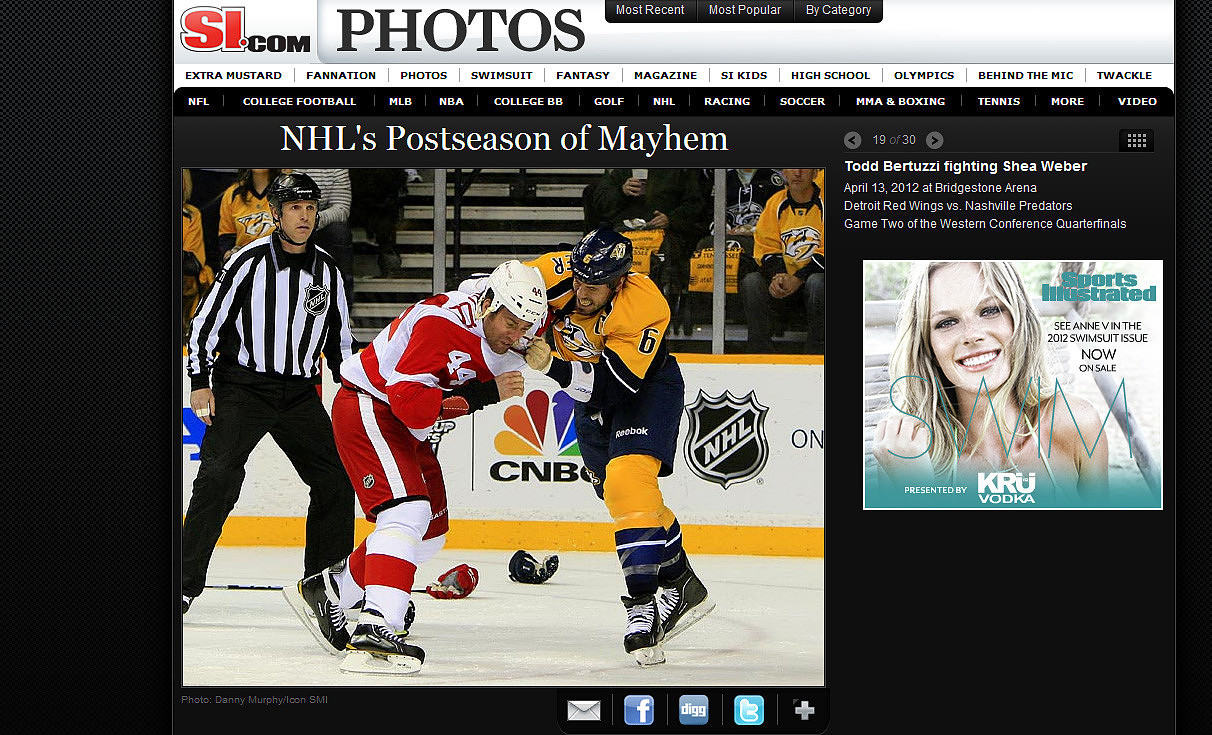This screenshot has height=735, width=1212.
Task: Open the More menu in sports bar
Action: 1067,101
